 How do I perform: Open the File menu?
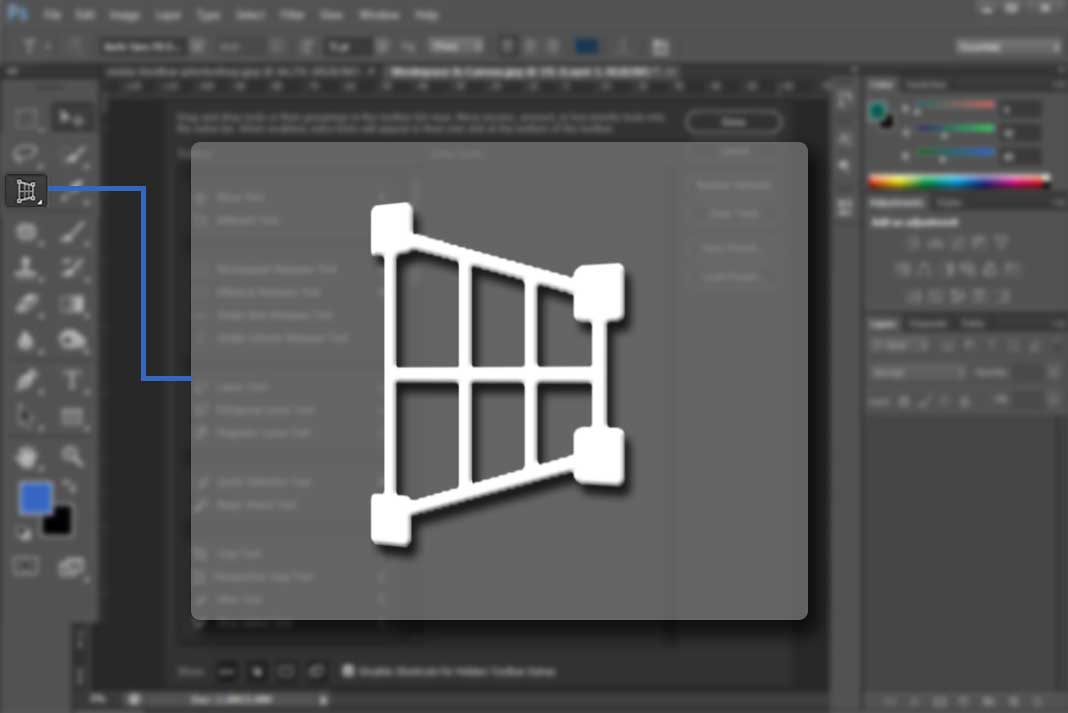[52, 14]
